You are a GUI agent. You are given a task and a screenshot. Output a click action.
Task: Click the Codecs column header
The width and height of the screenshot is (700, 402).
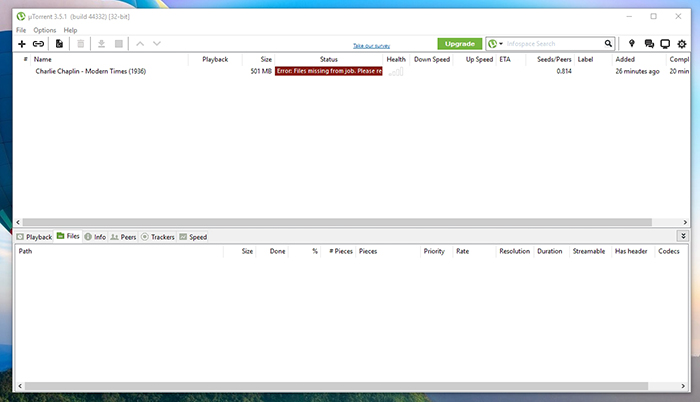(x=669, y=251)
